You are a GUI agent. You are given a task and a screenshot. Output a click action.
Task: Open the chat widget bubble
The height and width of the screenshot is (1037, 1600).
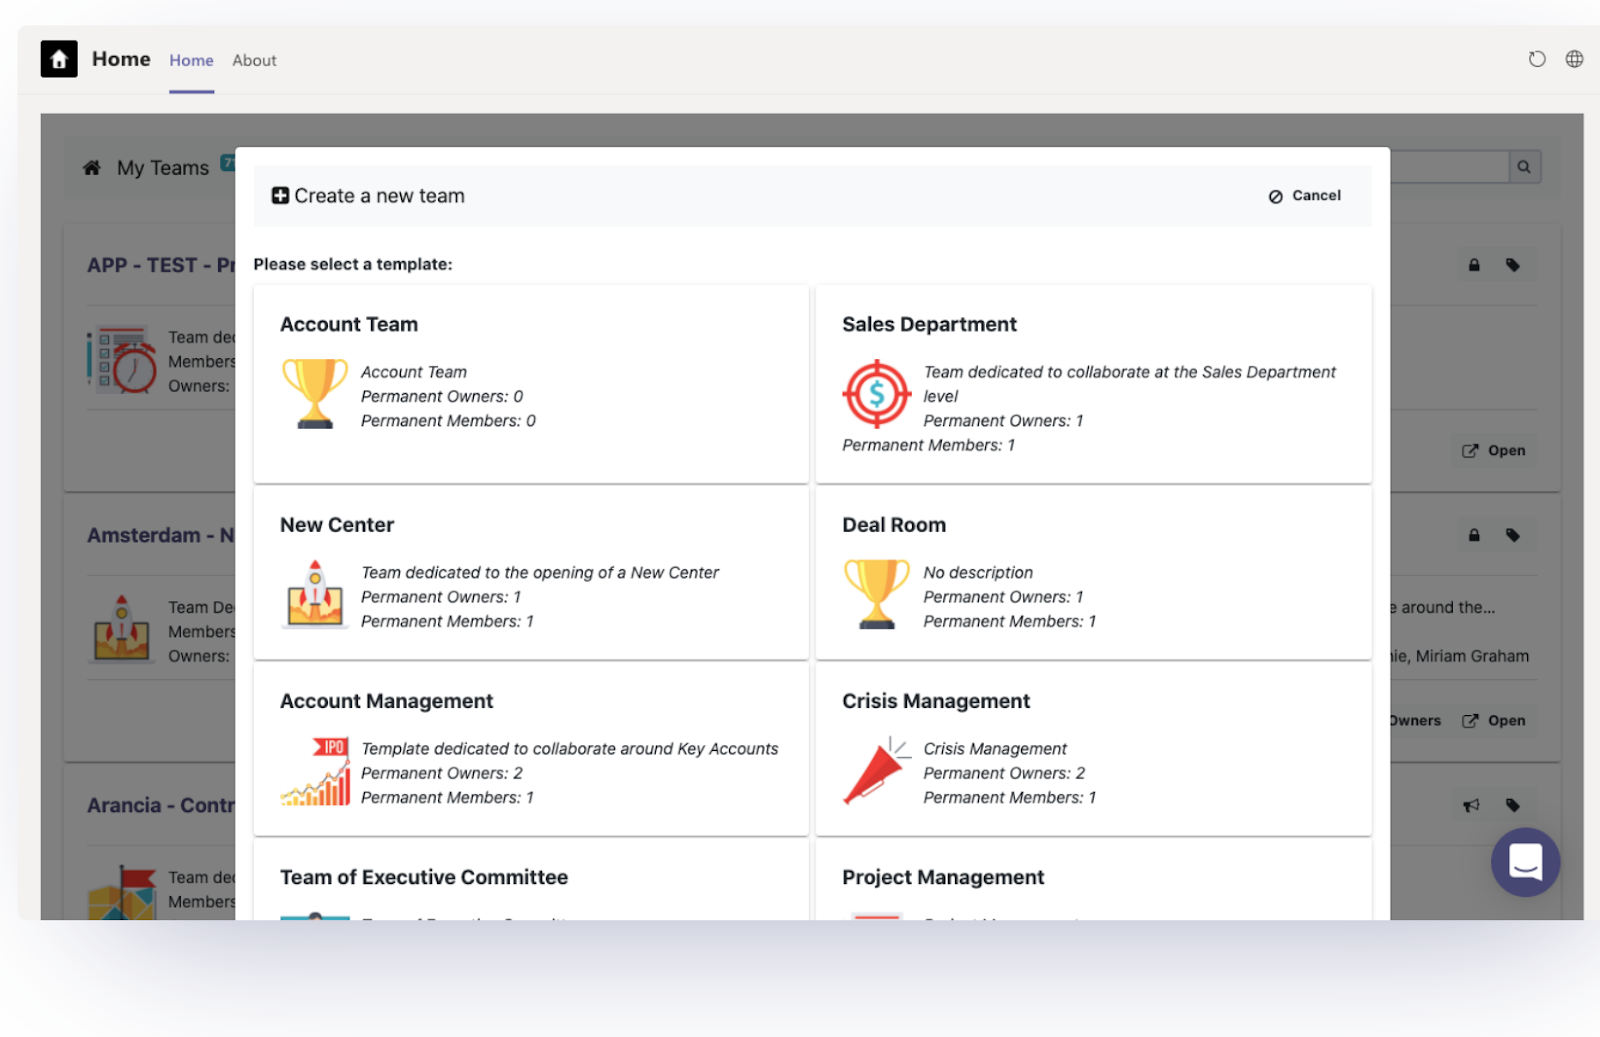click(x=1525, y=862)
